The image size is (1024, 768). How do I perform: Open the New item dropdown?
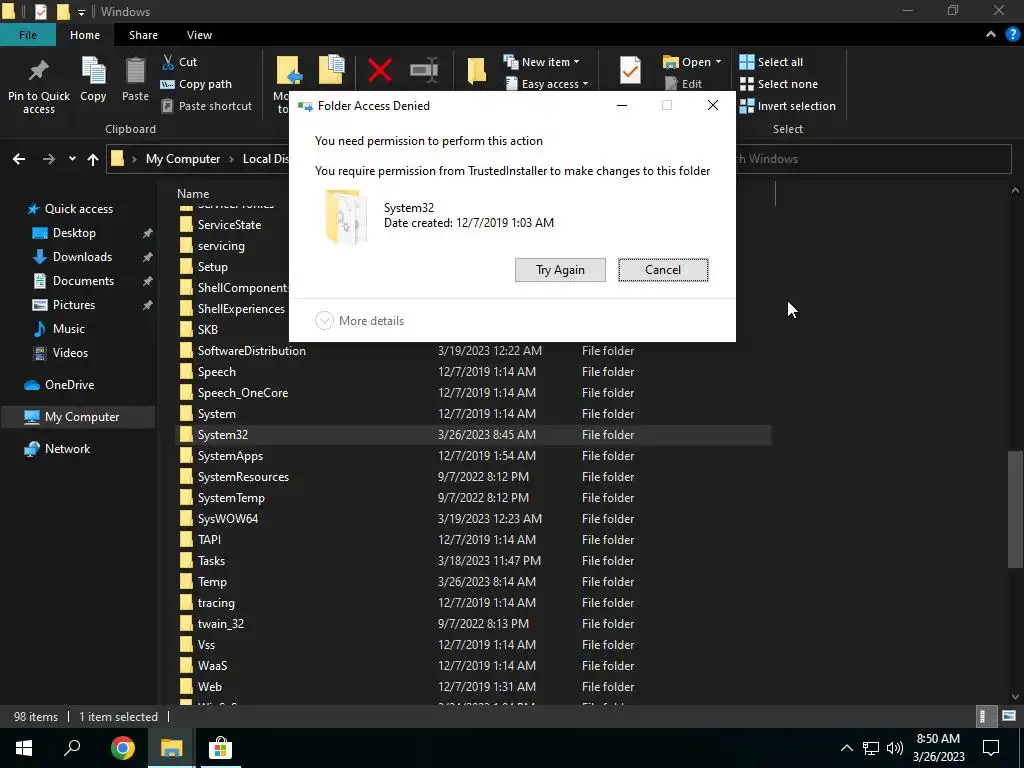tap(541, 62)
